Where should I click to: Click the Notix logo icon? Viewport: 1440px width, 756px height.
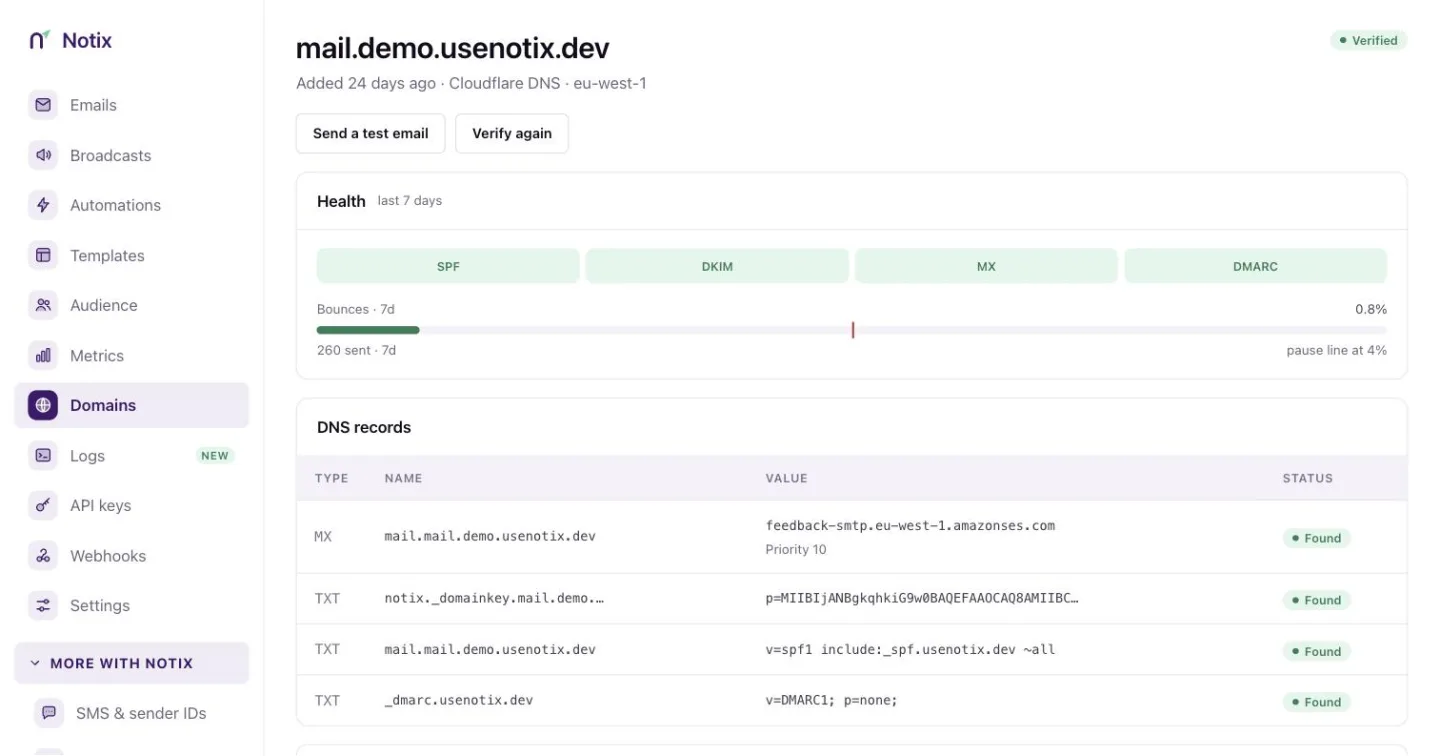39,40
